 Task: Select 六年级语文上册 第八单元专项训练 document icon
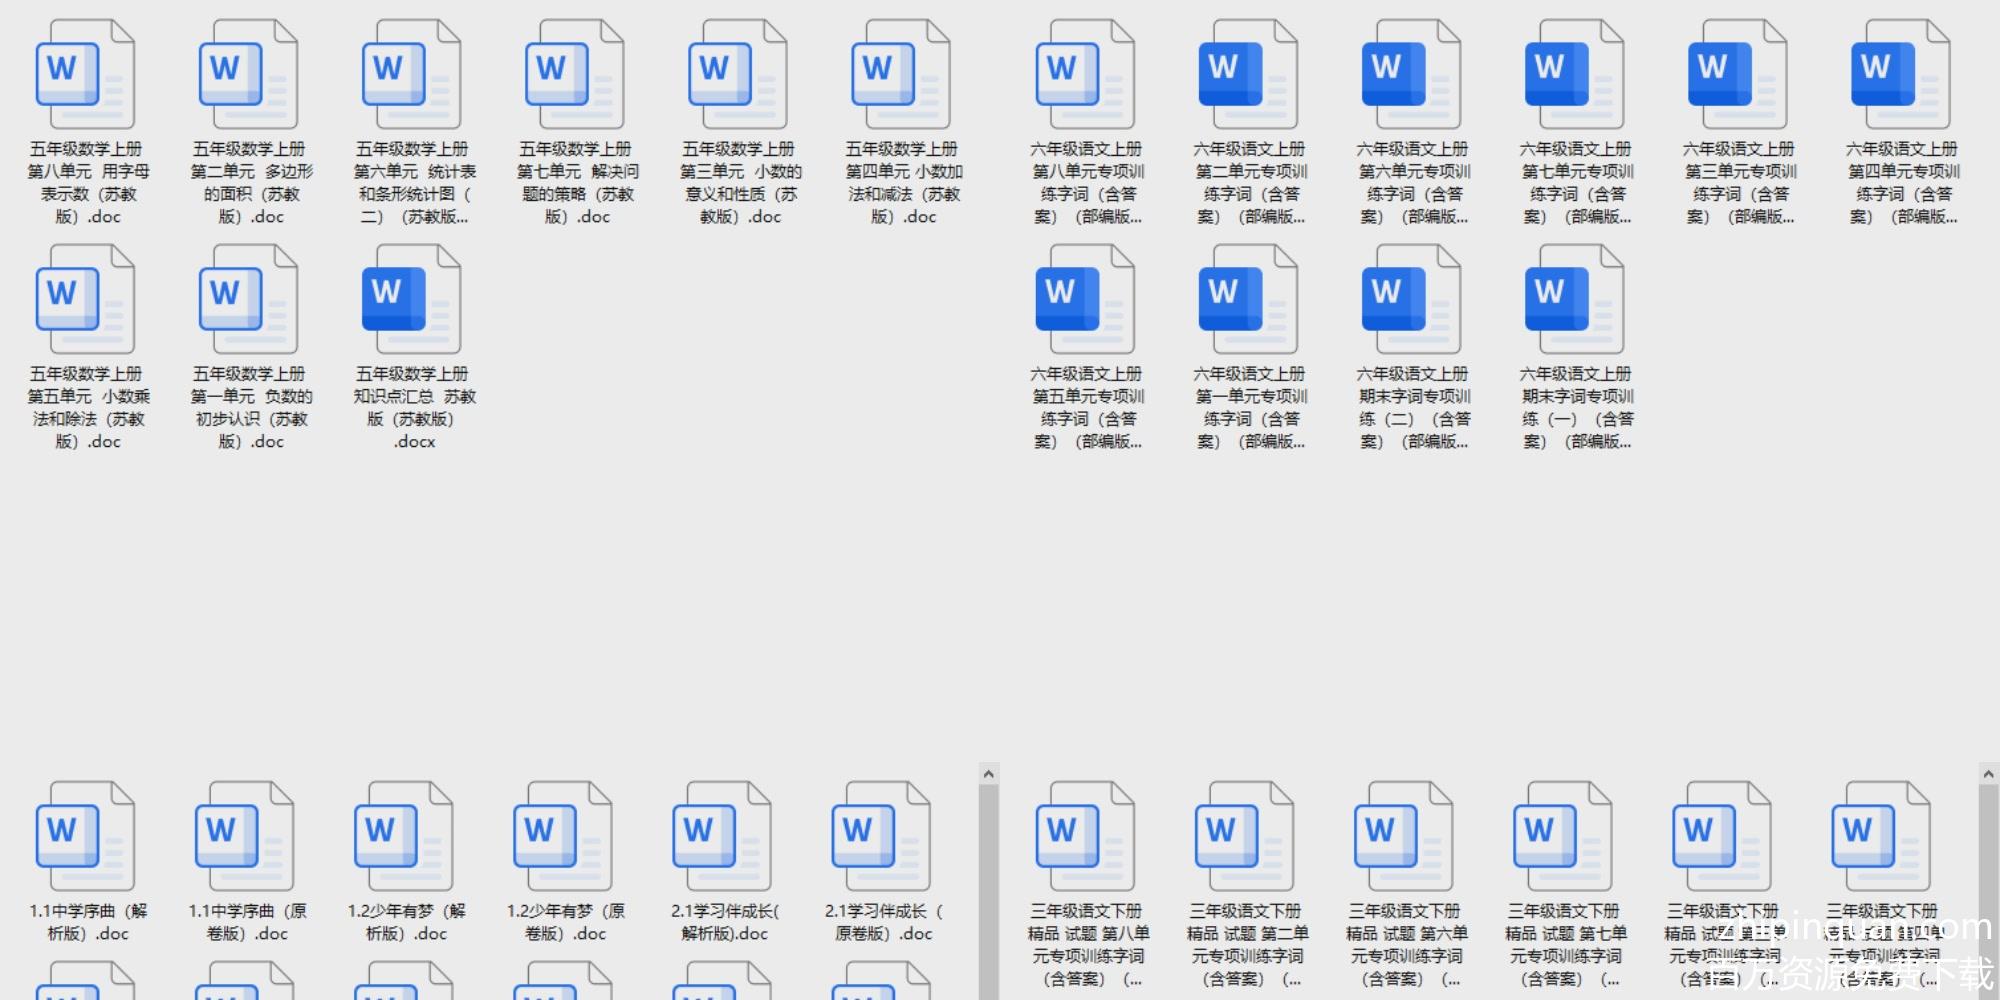coord(1086,74)
